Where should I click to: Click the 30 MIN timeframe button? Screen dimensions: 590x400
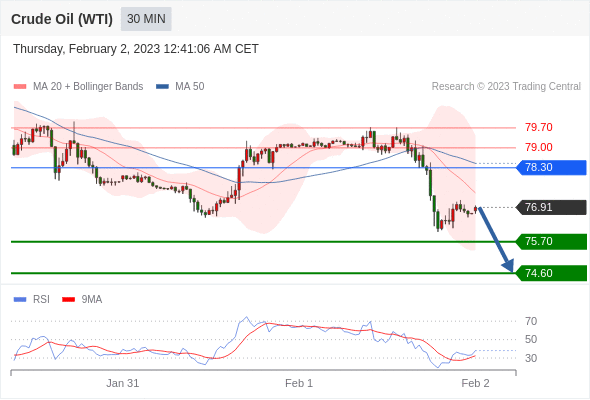(146, 19)
